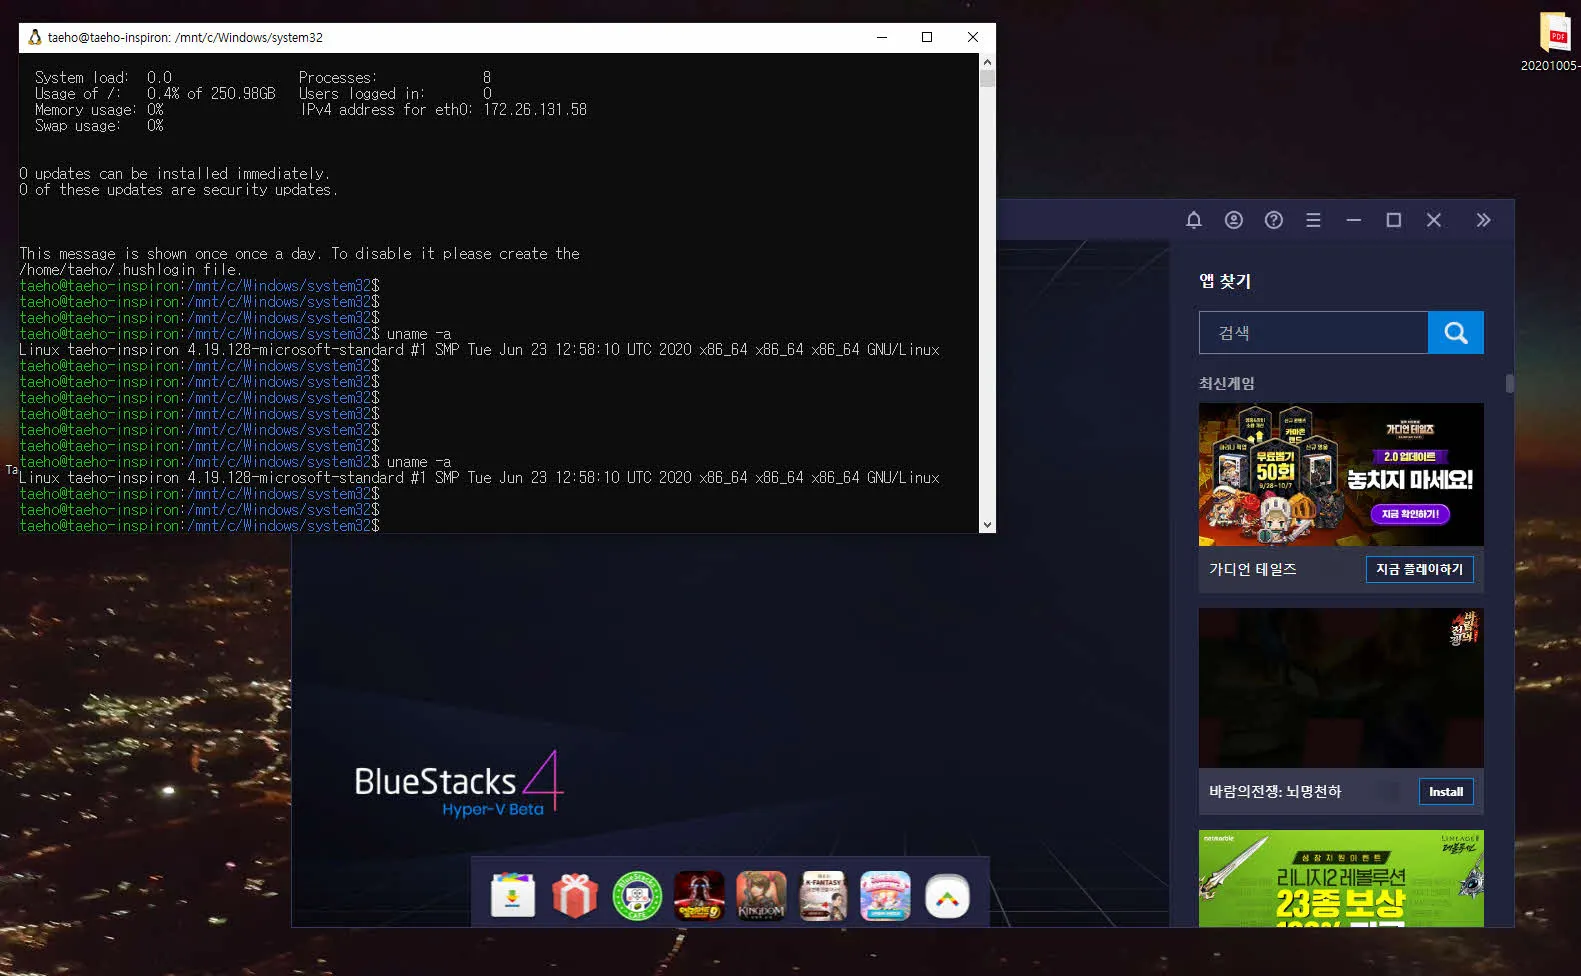Open the BlueStacks Cafe dock icon
This screenshot has width=1581, height=976.
(x=637, y=895)
